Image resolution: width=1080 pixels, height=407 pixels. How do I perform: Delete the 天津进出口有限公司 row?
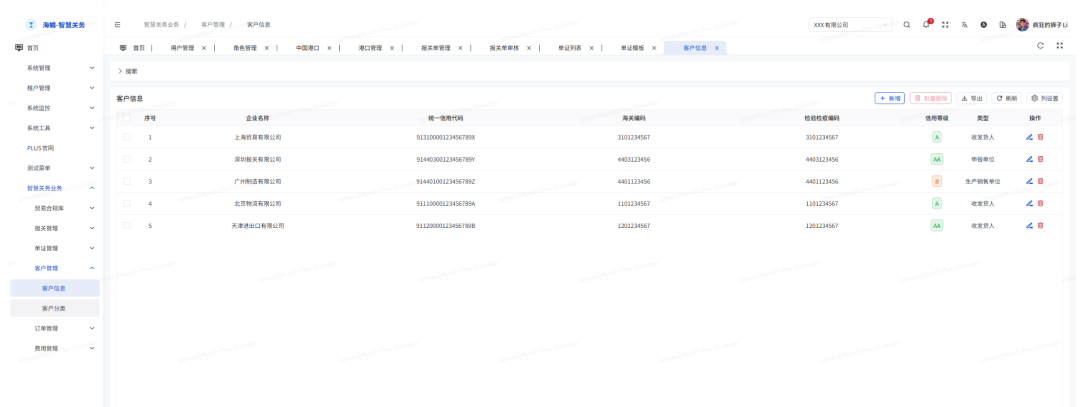pos(1040,225)
